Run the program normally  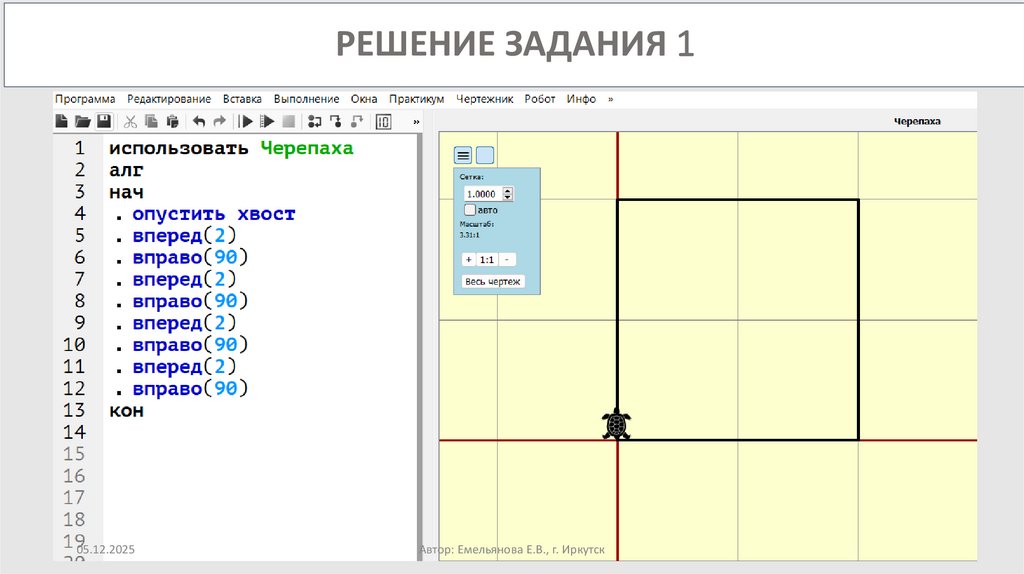[246, 121]
